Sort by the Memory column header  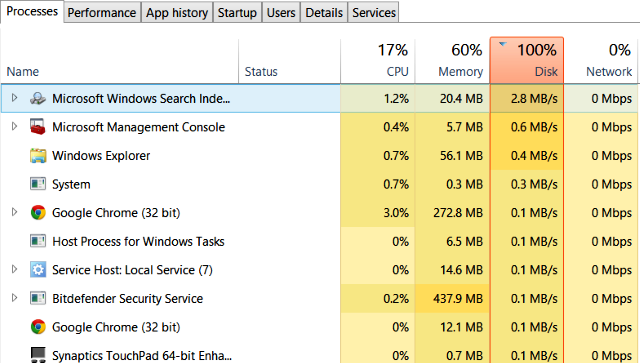pos(452,61)
